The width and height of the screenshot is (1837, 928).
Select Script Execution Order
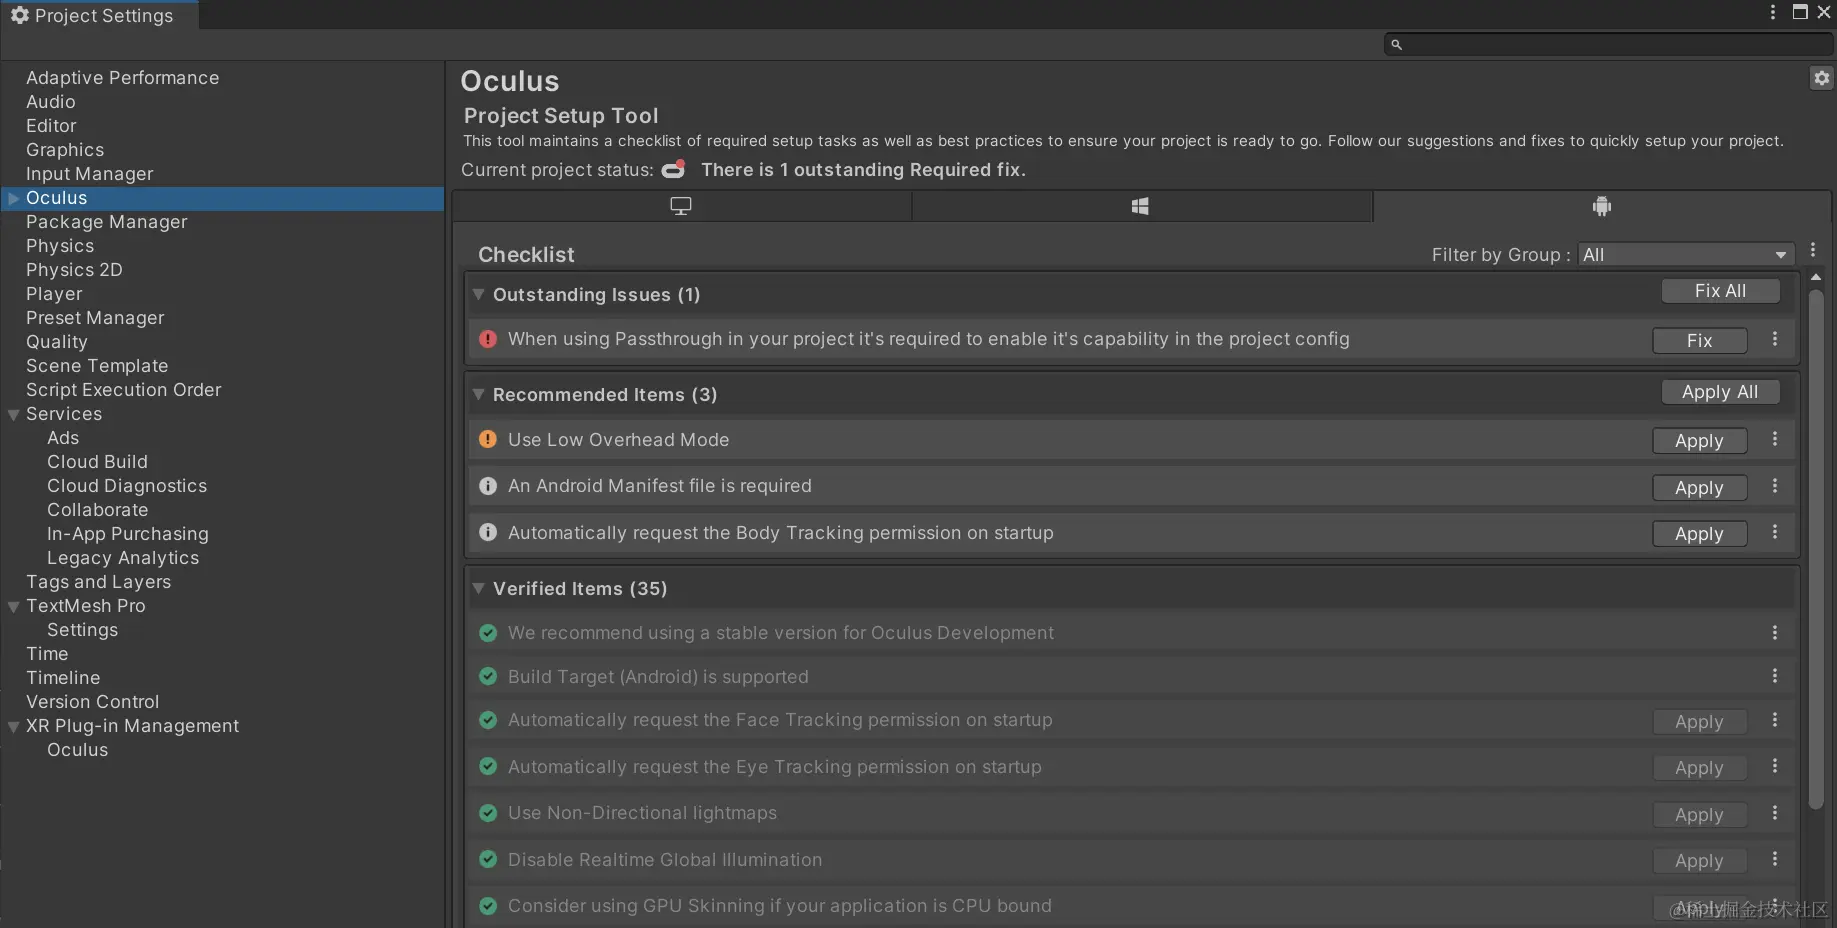click(x=124, y=390)
